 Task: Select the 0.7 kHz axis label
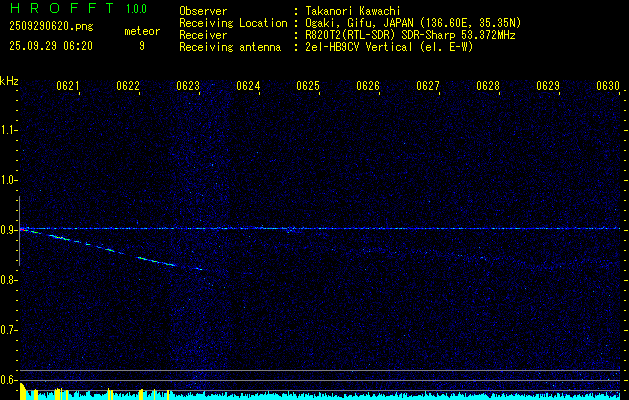[9, 330]
